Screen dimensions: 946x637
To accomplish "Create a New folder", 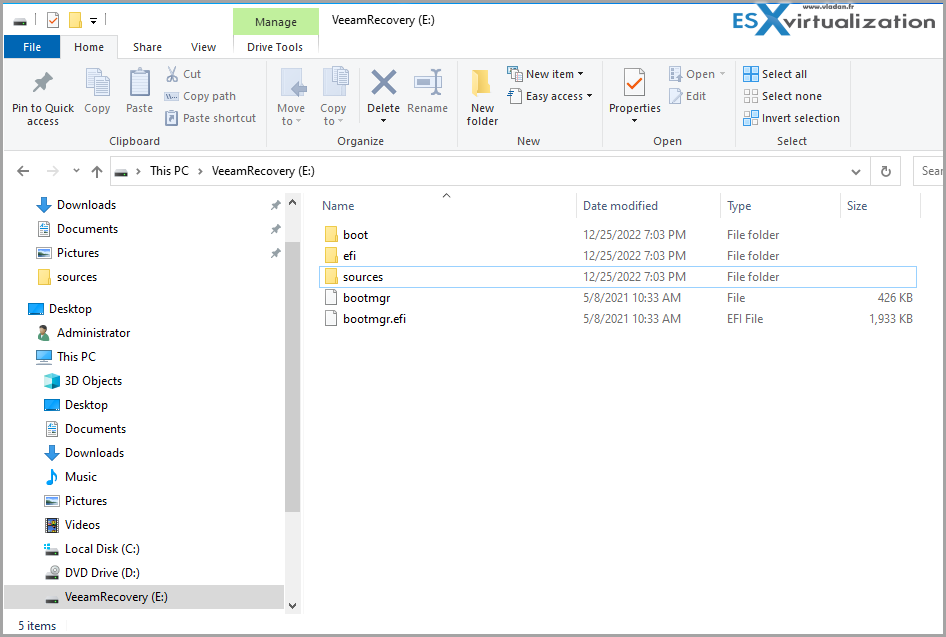I will pos(482,97).
